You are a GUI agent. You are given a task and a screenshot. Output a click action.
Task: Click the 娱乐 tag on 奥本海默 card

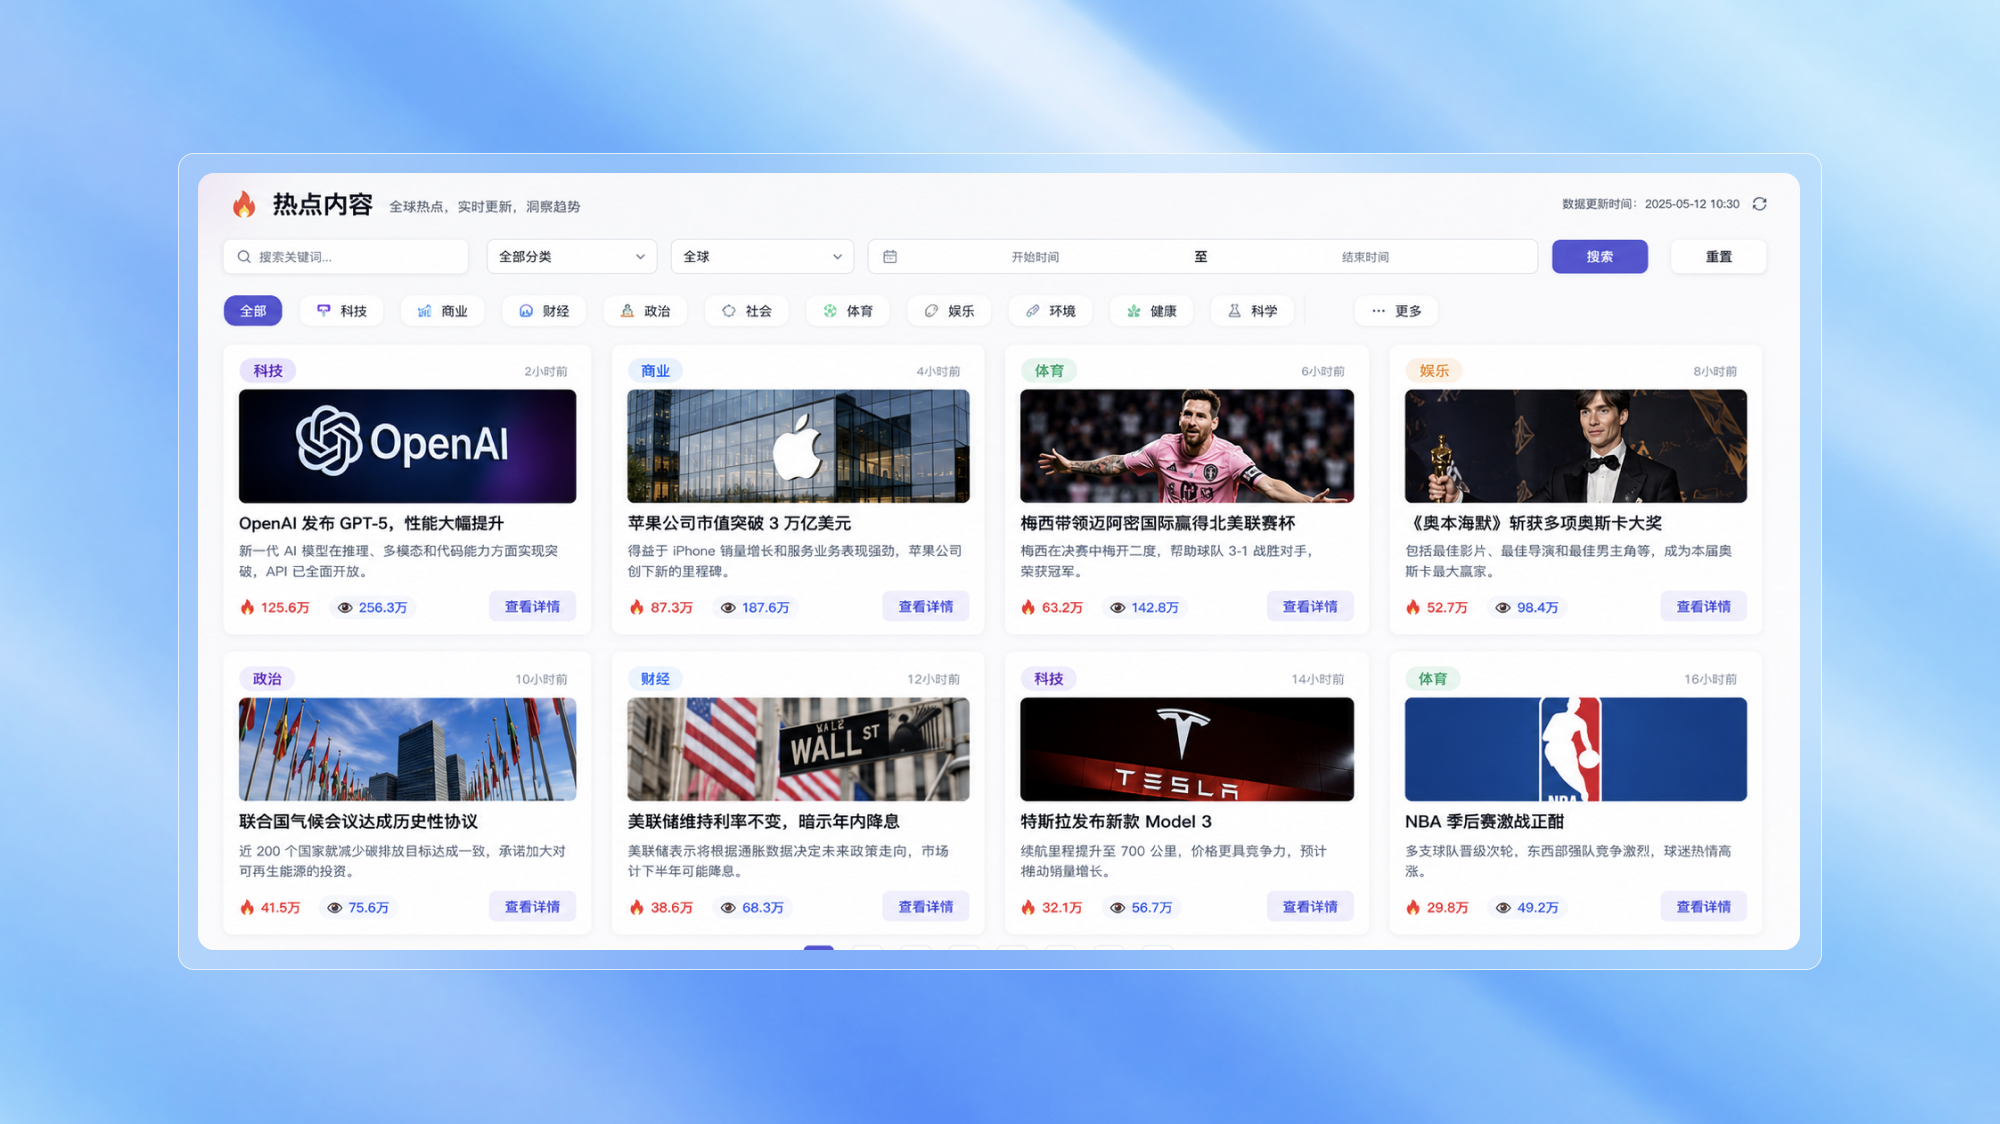[x=1434, y=371]
